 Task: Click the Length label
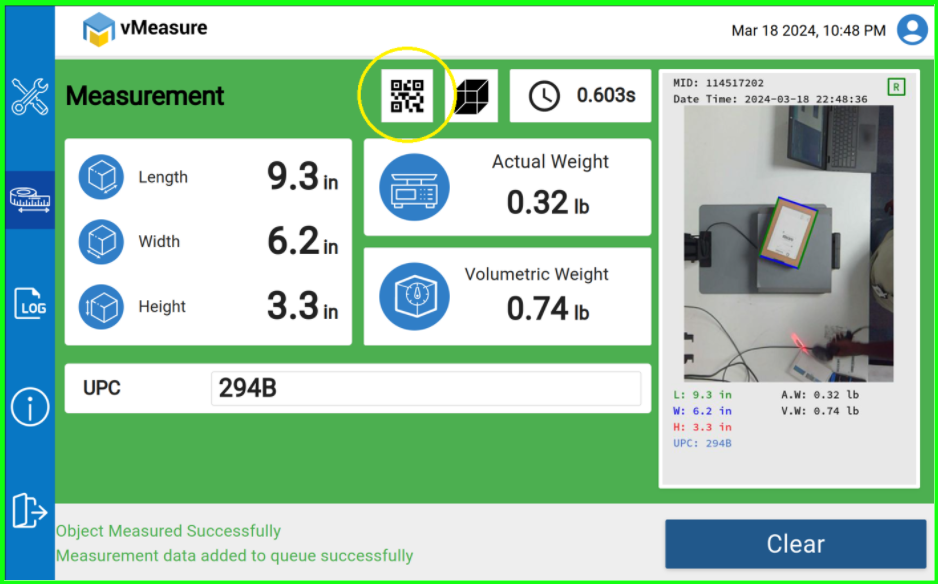pyautogui.click(x=163, y=177)
